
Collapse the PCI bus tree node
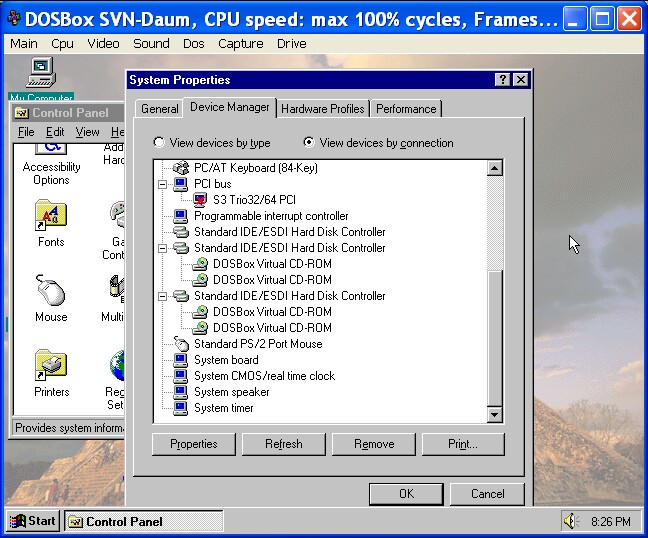pos(163,184)
